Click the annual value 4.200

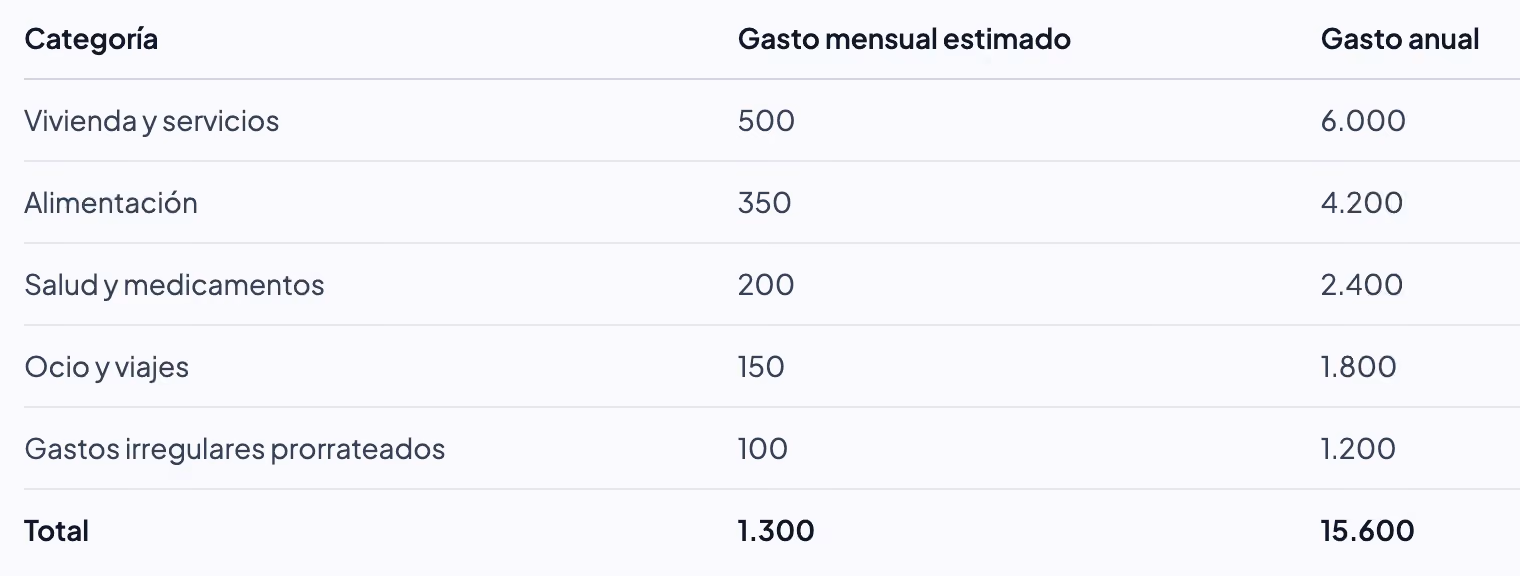click(1362, 203)
